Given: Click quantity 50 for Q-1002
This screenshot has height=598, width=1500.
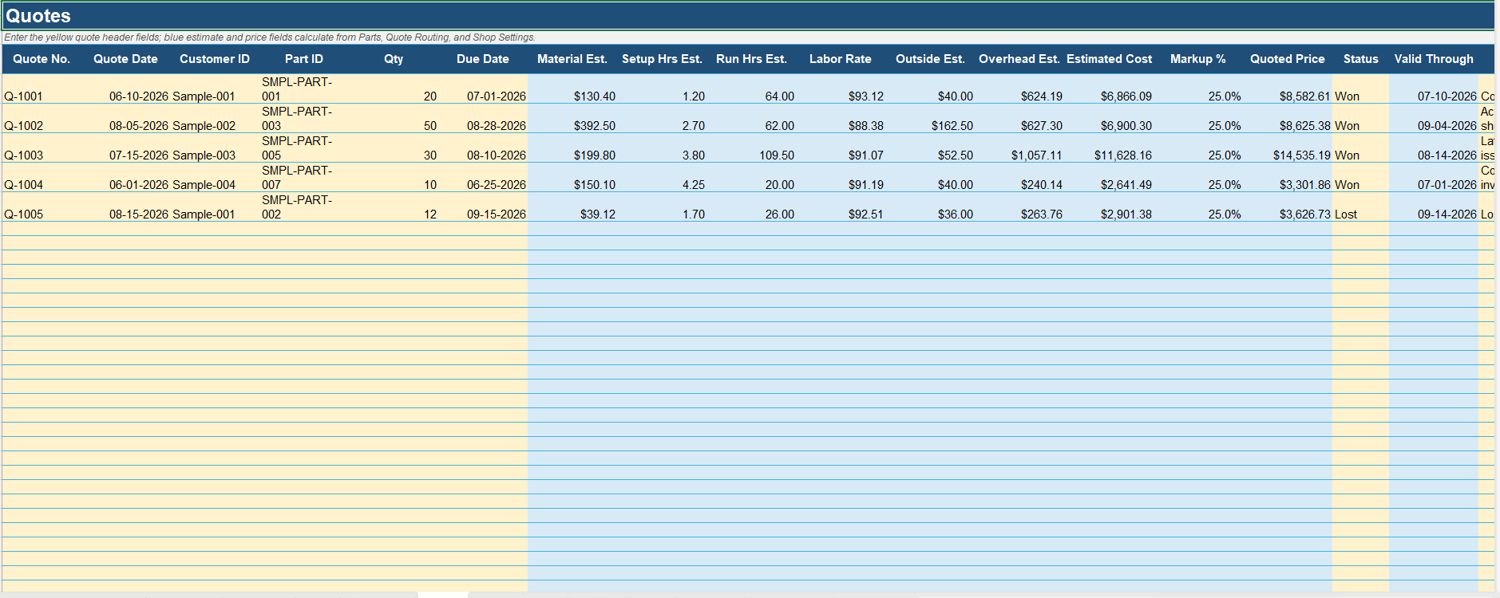Looking at the screenshot, I should coord(430,126).
